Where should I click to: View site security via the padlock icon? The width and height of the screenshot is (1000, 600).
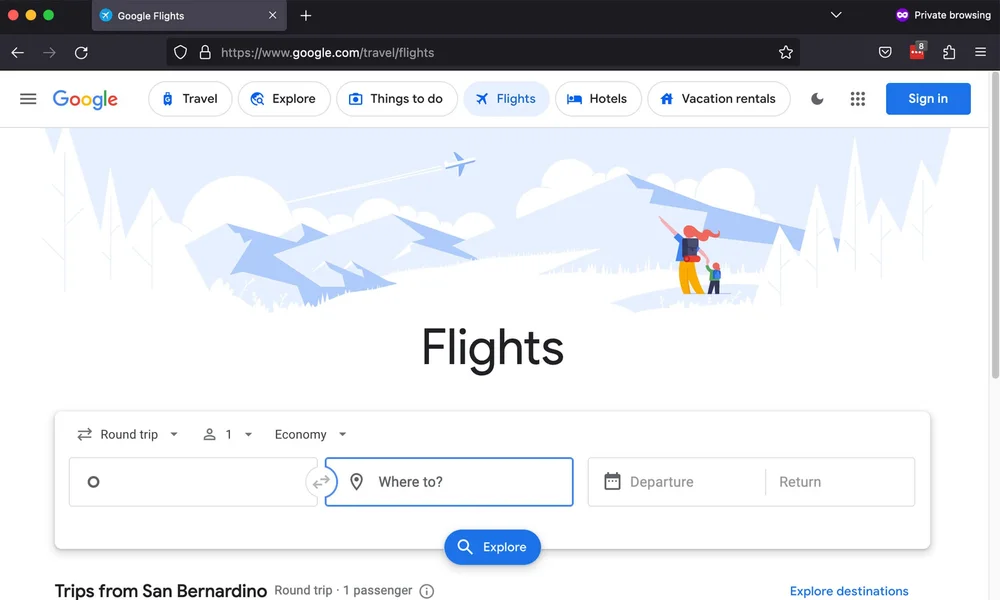point(205,52)
